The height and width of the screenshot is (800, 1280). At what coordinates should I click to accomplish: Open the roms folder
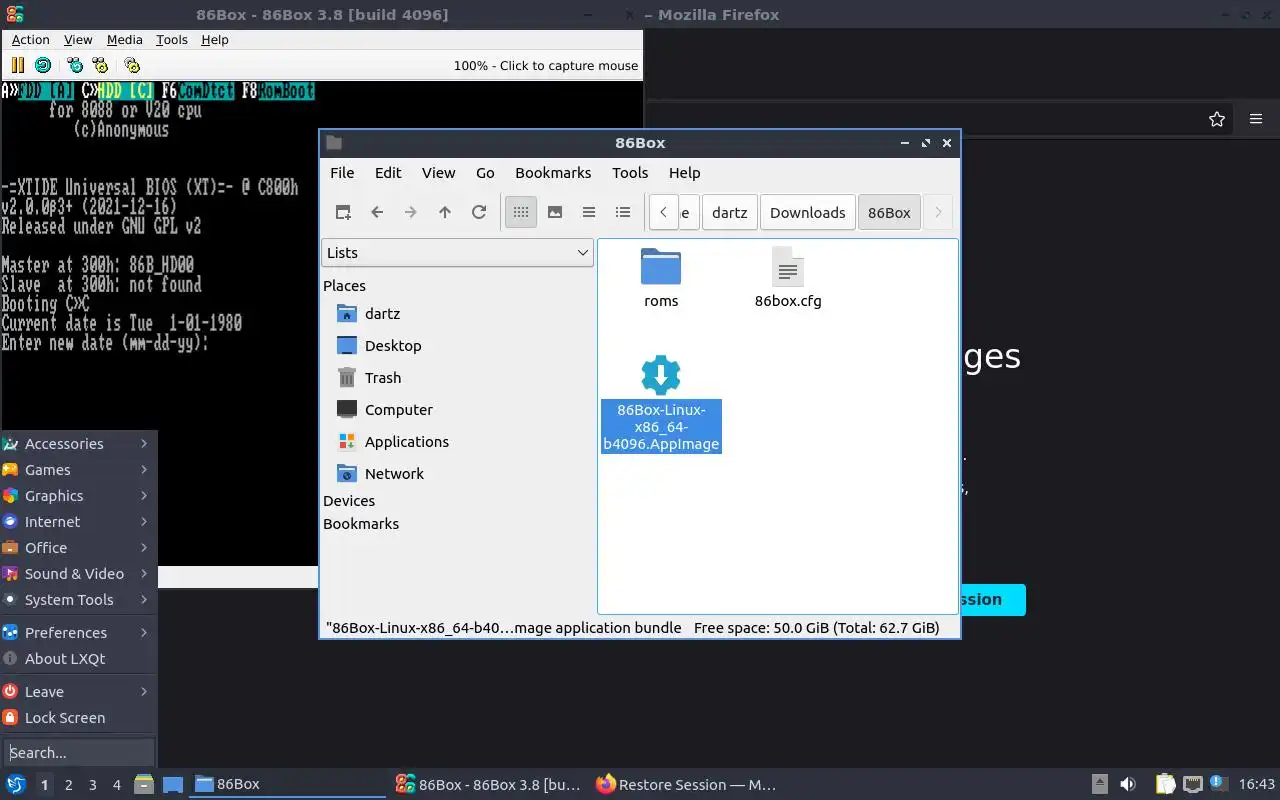(661, 278)
